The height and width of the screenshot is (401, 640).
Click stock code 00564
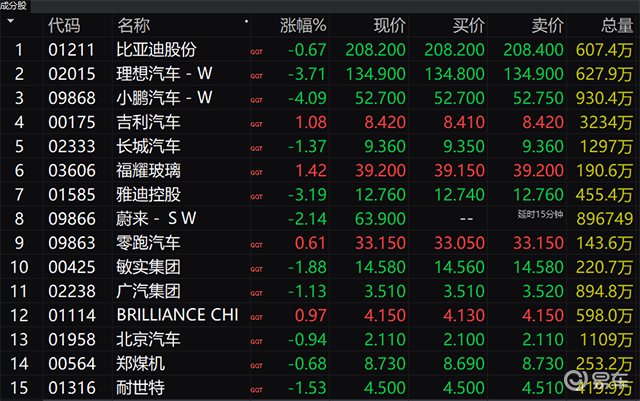(72, 363)
